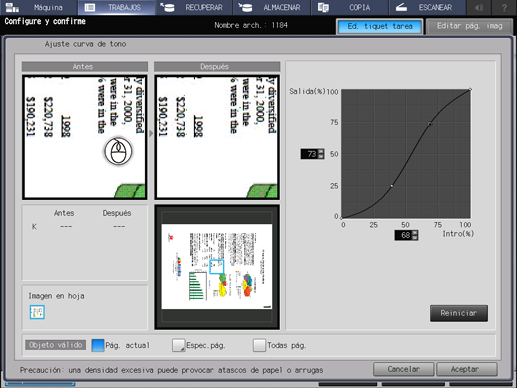Screen dimensions: 517x388
Task: Click the Intro value field showing 68
Action: point(403,235)
